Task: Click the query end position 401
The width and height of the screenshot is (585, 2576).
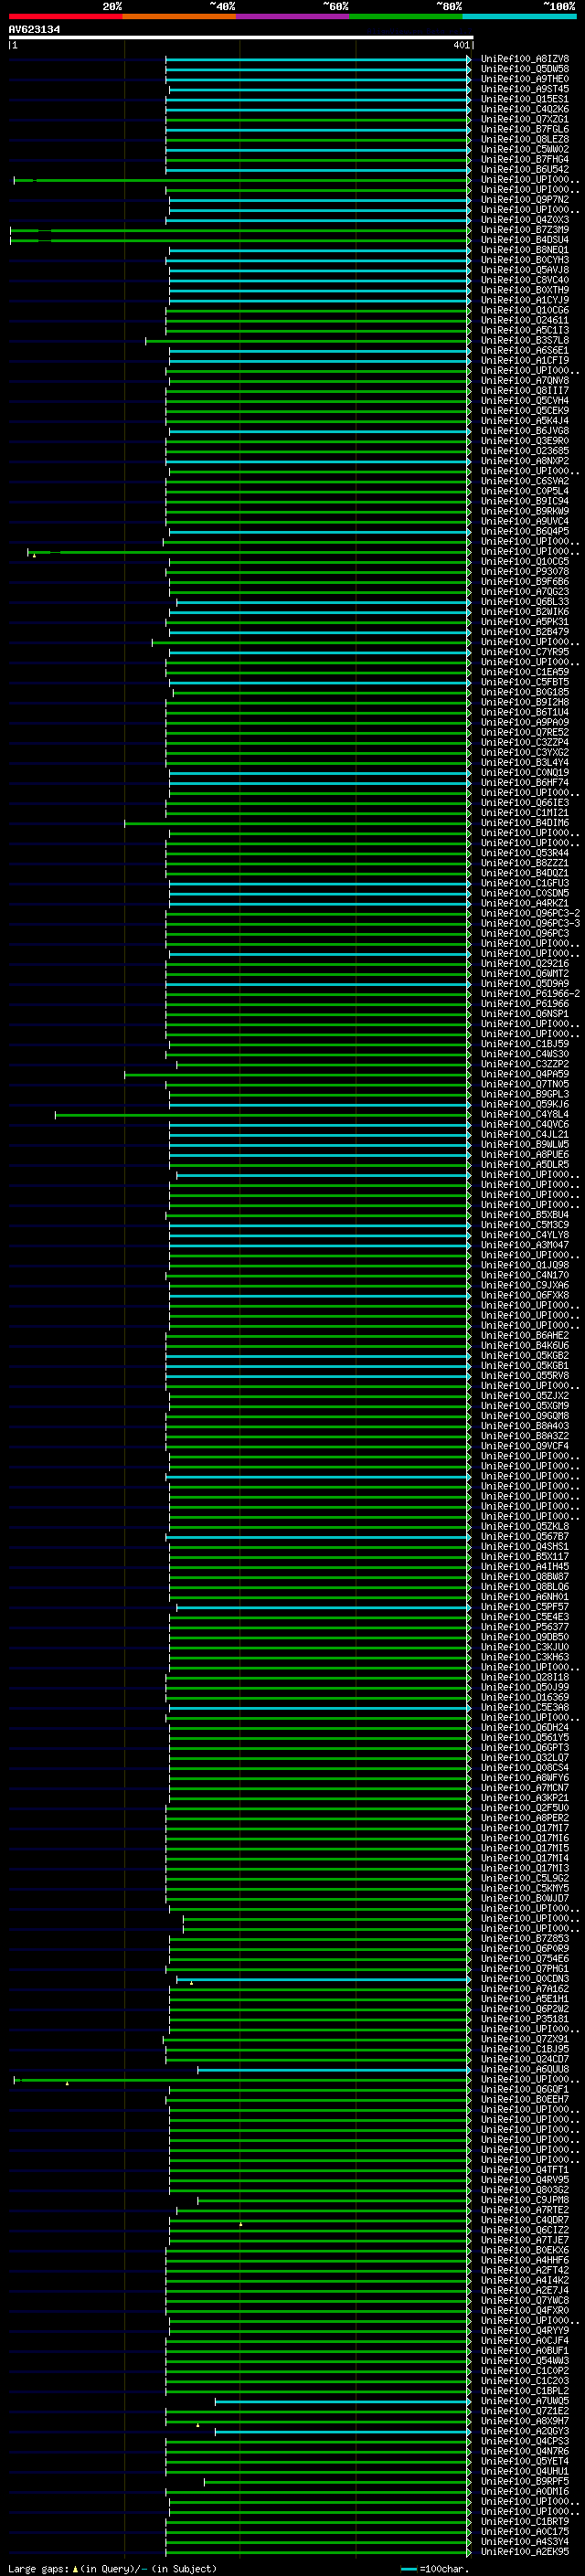Action: tap(460, 45)
